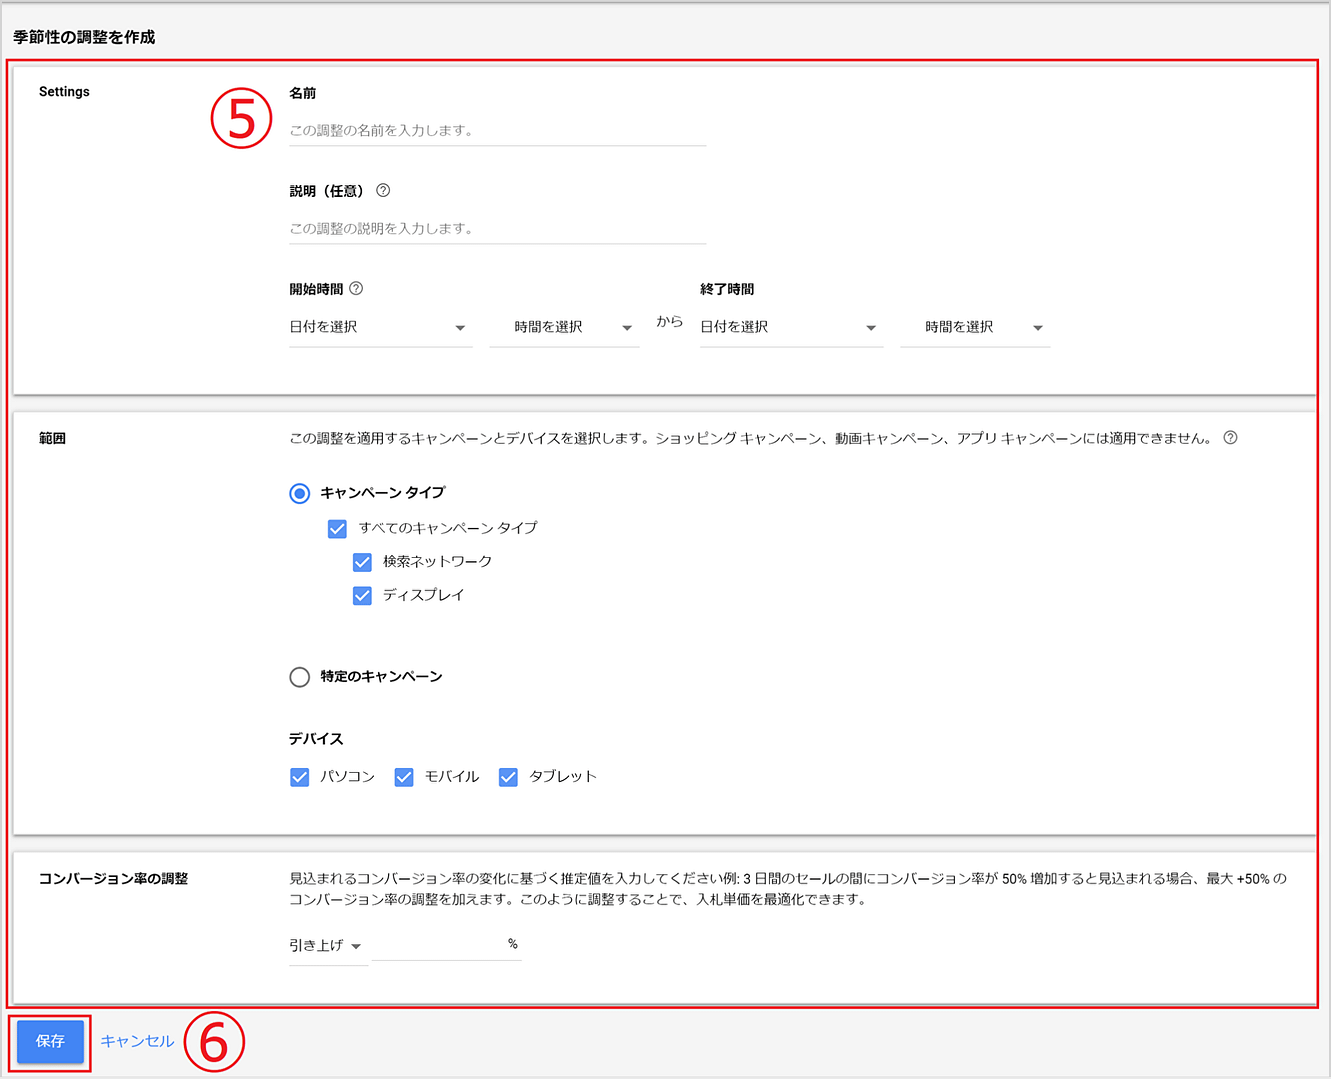Open the start date 日付を選択 dropdown
Screen dimensions: 1331x1079
tap(379, 328)
